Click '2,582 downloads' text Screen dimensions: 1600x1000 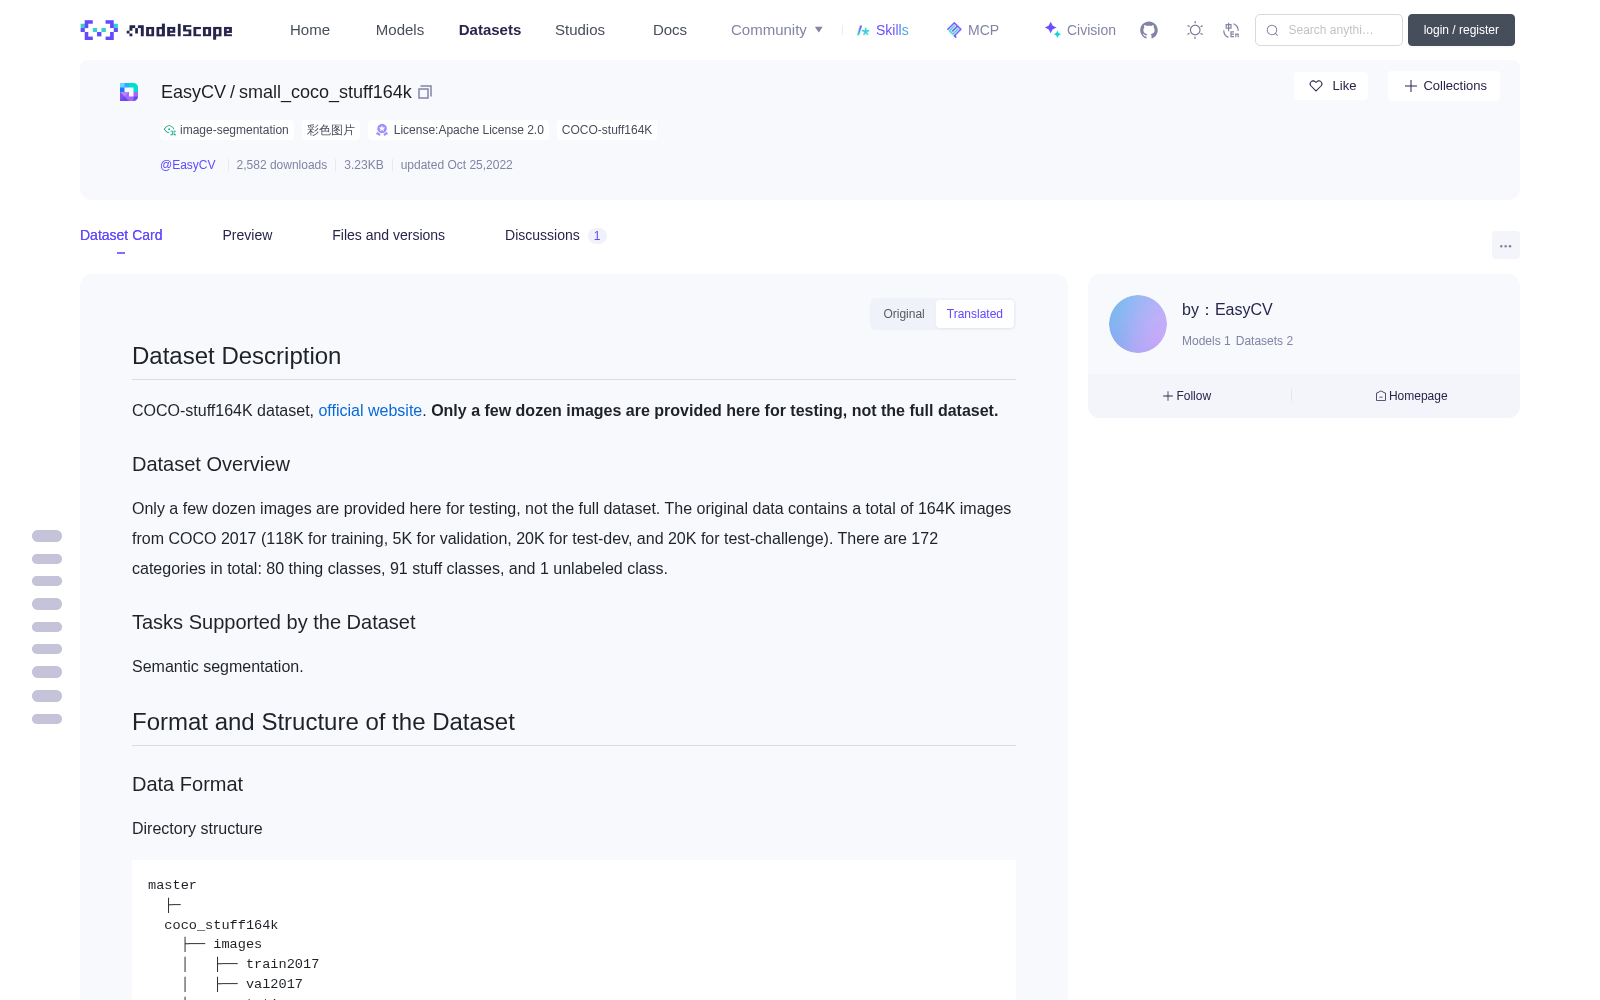click(281, 165)
